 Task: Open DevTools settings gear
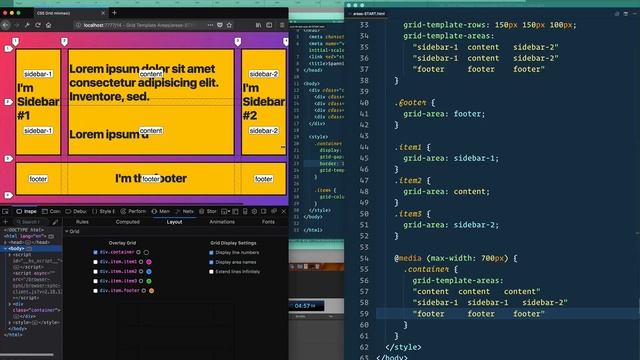click(x=254, y=211)
